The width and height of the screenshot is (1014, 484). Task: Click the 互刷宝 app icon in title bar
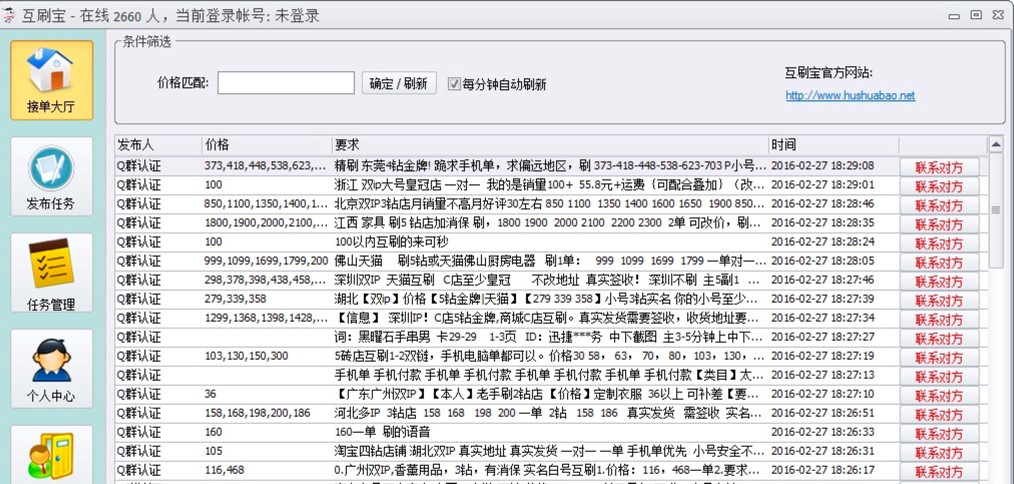[9, 16]
